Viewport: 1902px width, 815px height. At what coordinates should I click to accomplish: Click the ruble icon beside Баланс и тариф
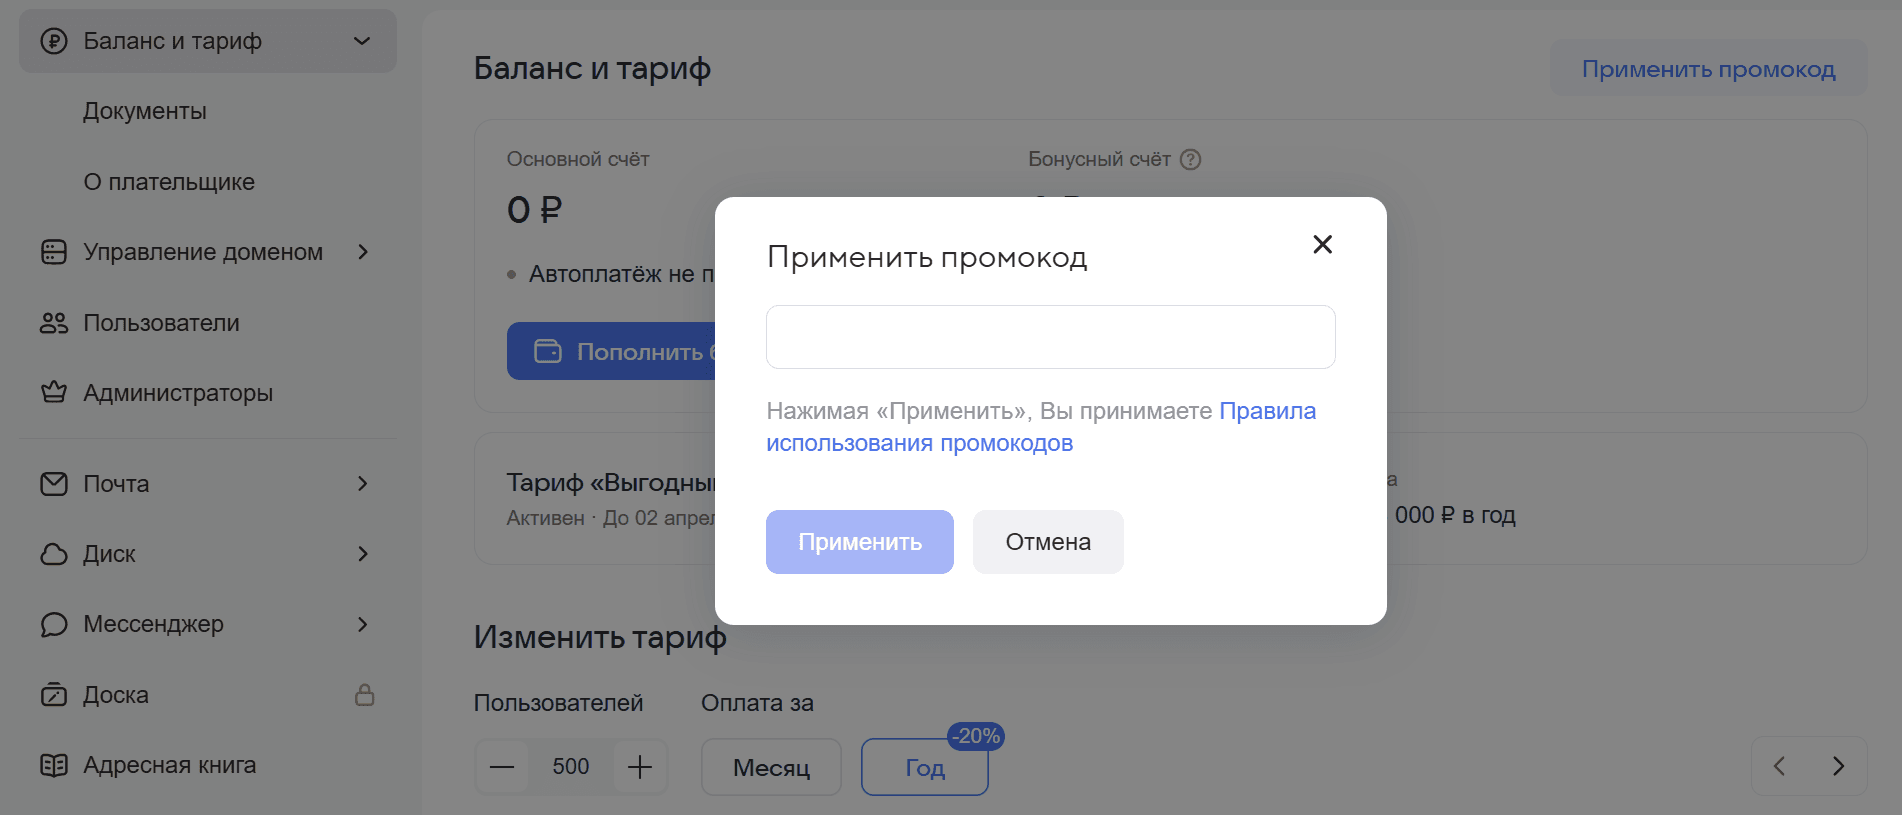[54, 41]
